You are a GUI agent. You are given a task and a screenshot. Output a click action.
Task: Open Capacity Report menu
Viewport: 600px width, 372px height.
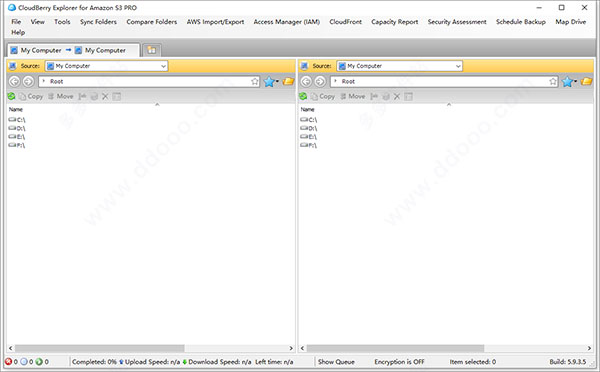click(x=395, y=22)
